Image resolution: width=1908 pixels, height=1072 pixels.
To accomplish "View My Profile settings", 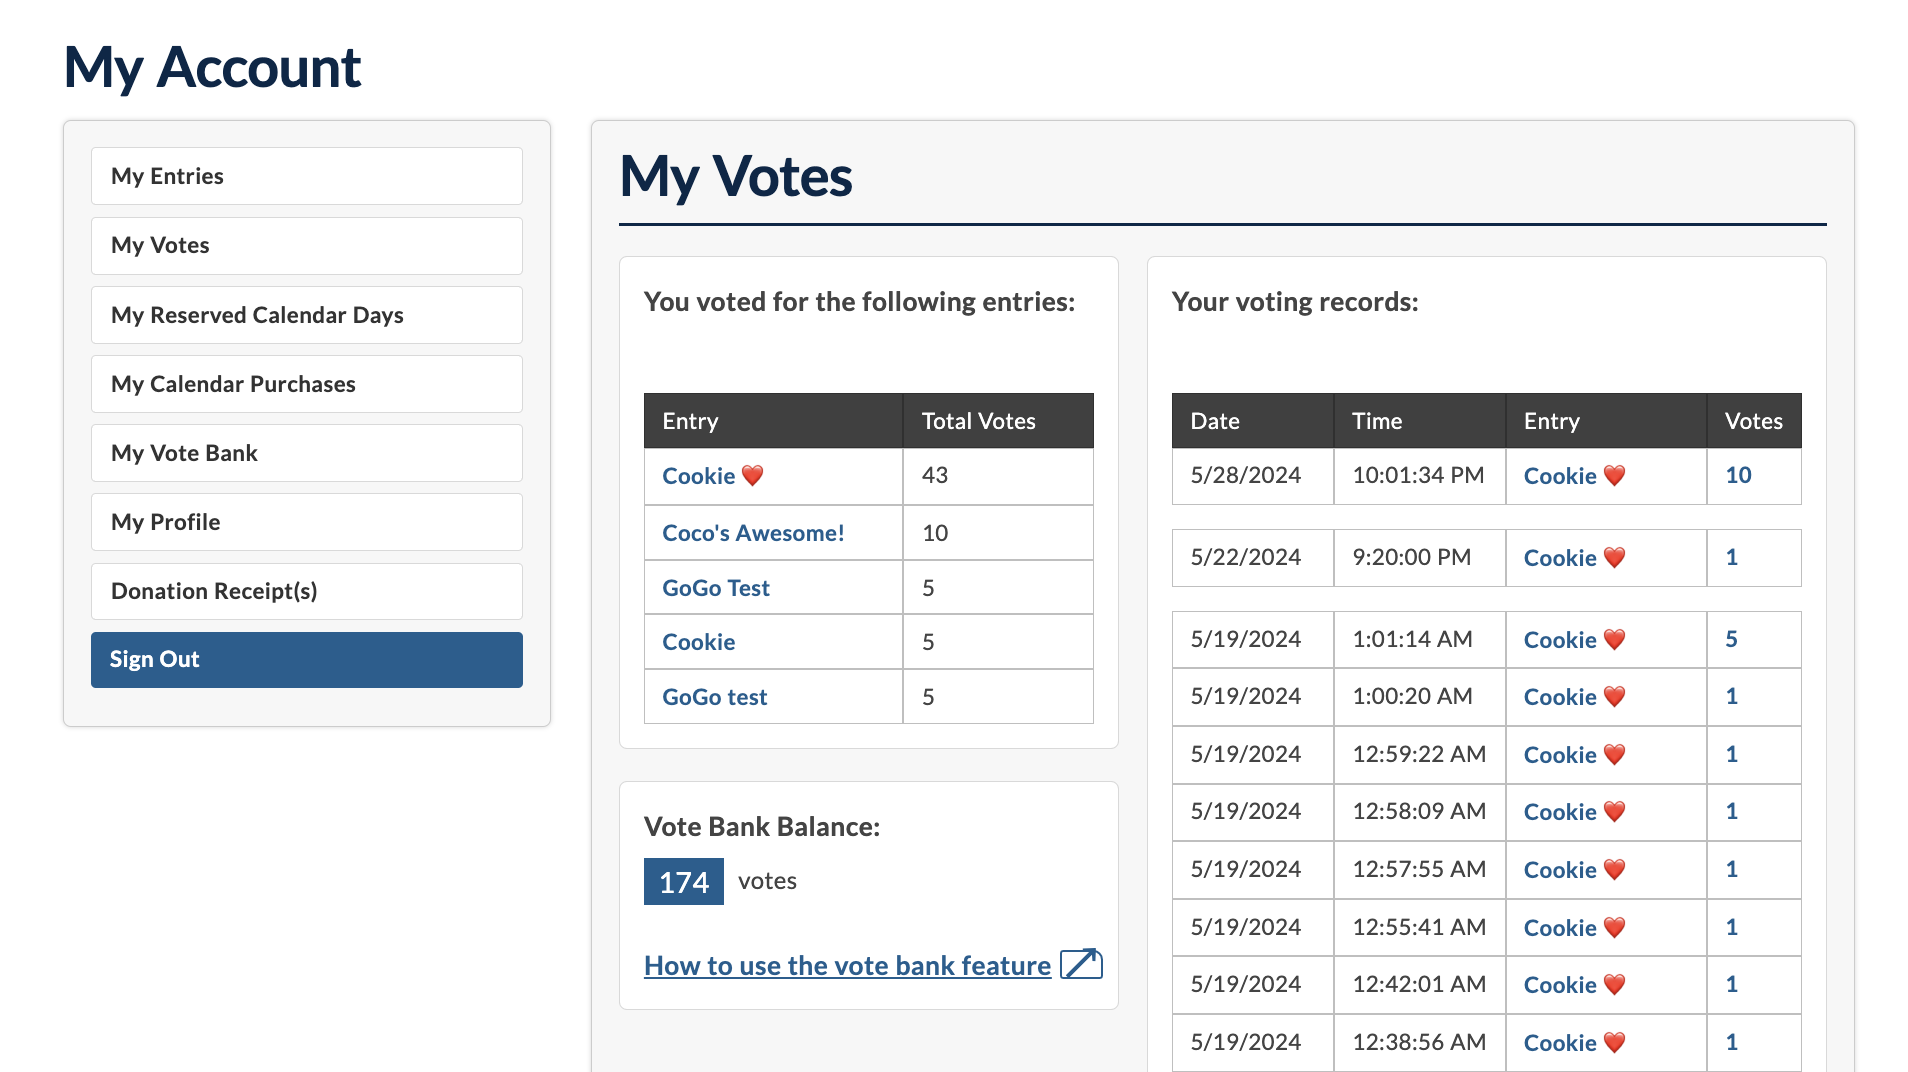I will 306,522.
